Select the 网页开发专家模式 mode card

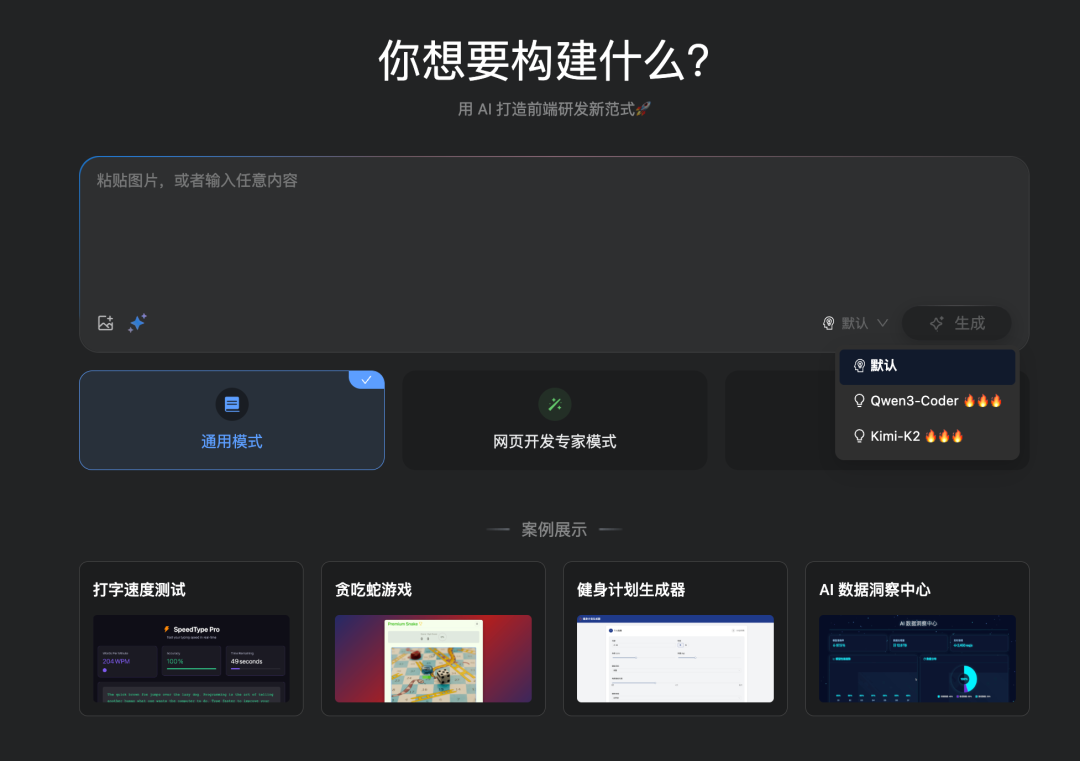pos(554,420)
